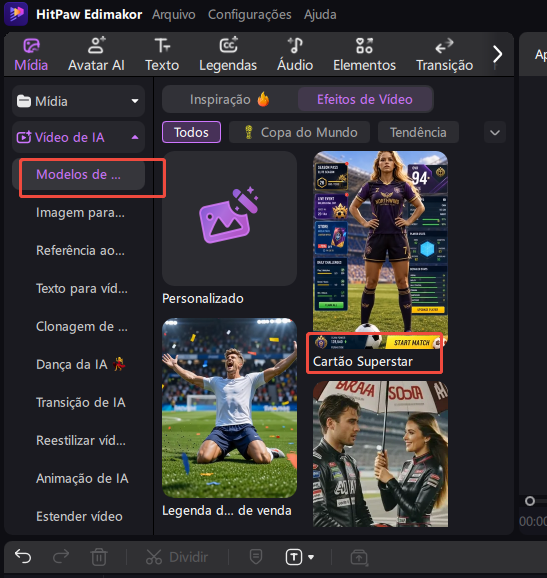The width and height of the screenshot is (547, 578).
Task: Open the Transição tool
Action: (x=445, y=55)
